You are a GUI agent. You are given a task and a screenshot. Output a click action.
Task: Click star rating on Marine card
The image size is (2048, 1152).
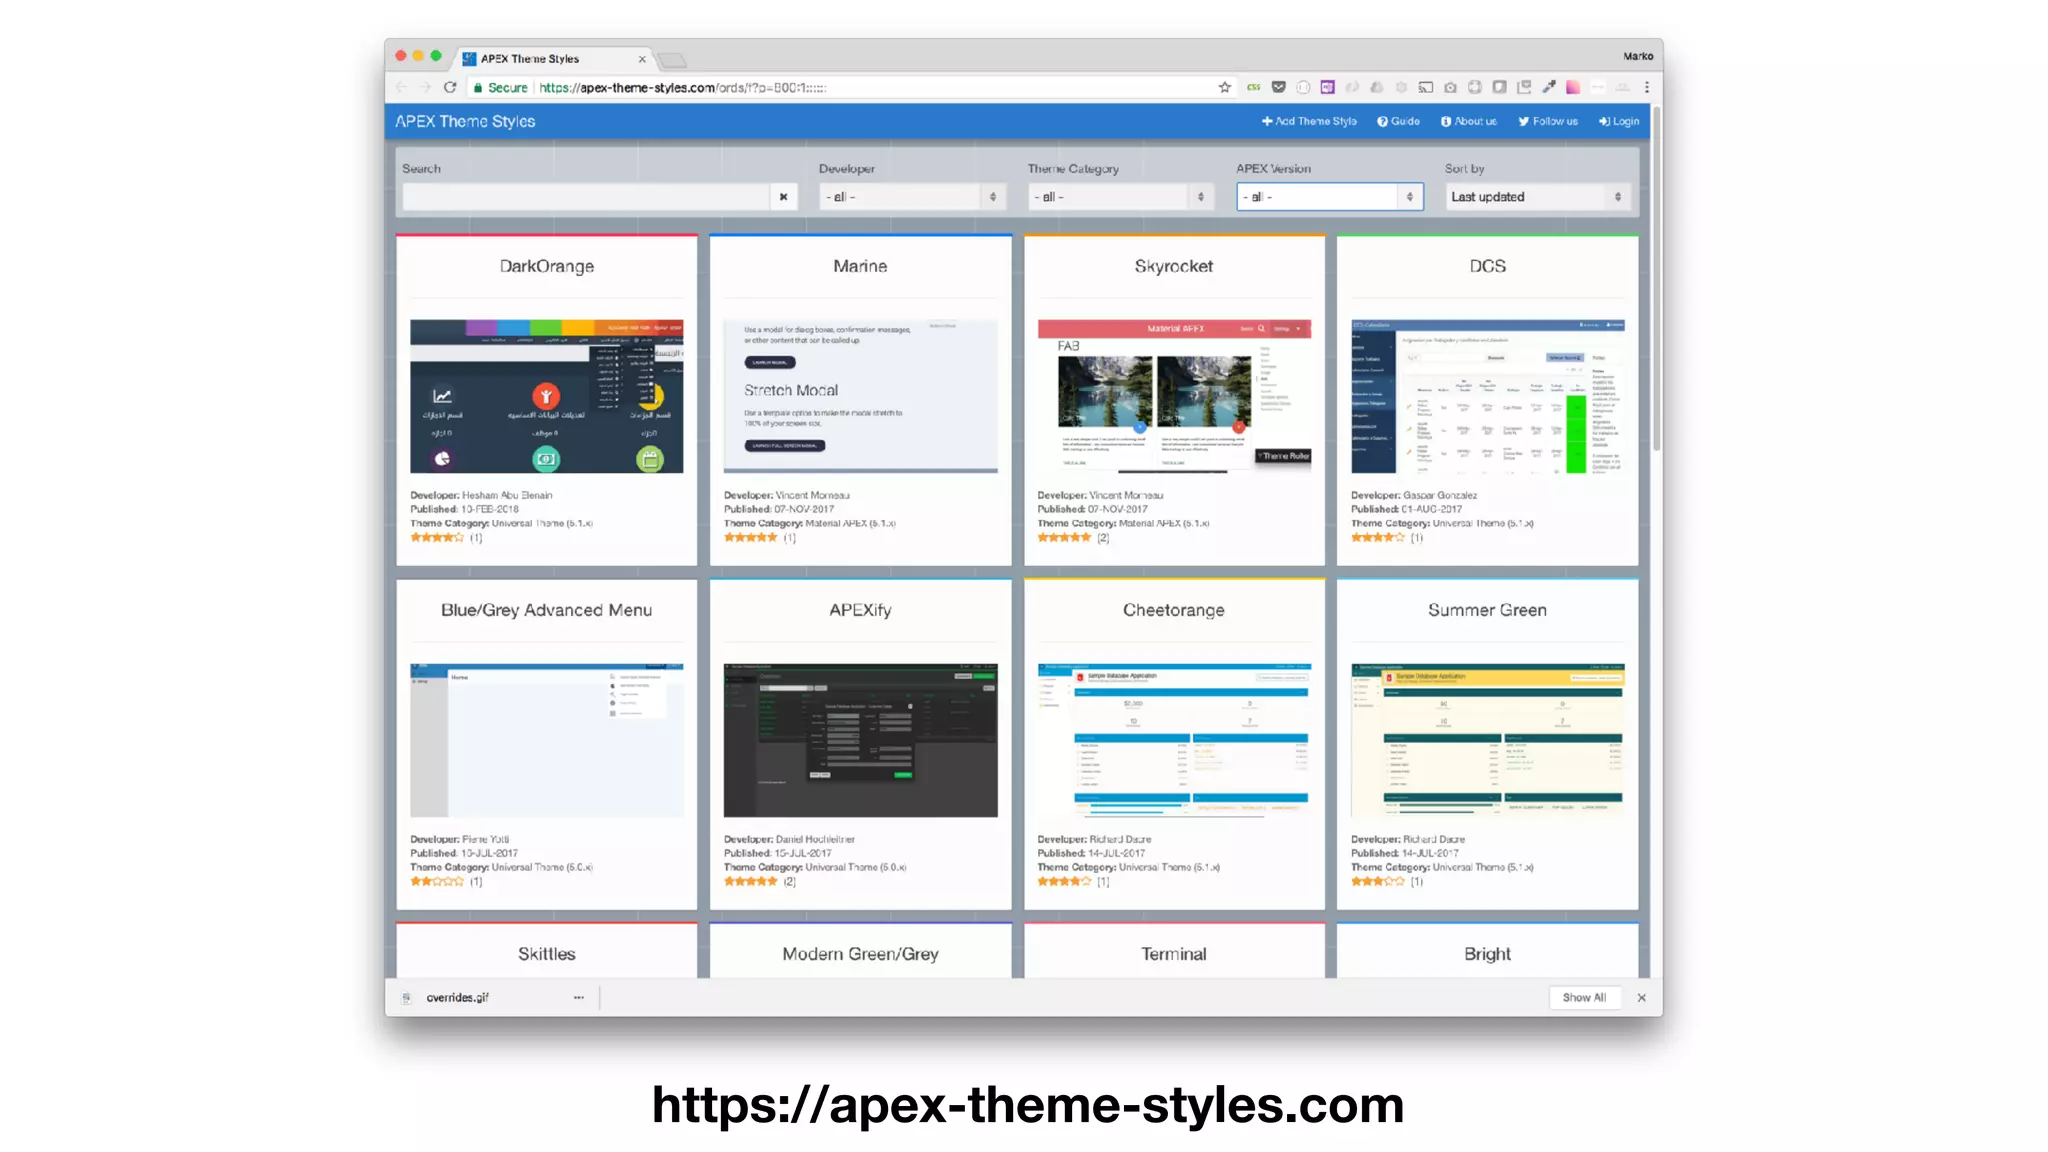click(x=751, y=538)
